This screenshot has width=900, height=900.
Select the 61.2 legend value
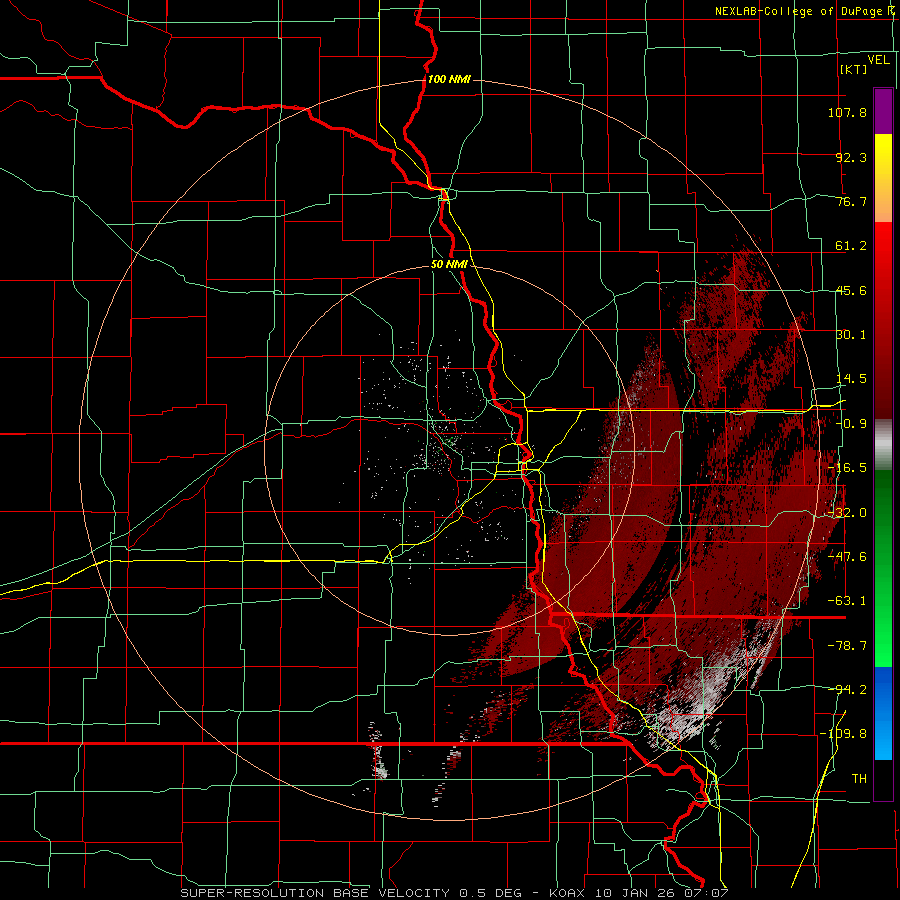pyautogui.click(x=851, y=246)
